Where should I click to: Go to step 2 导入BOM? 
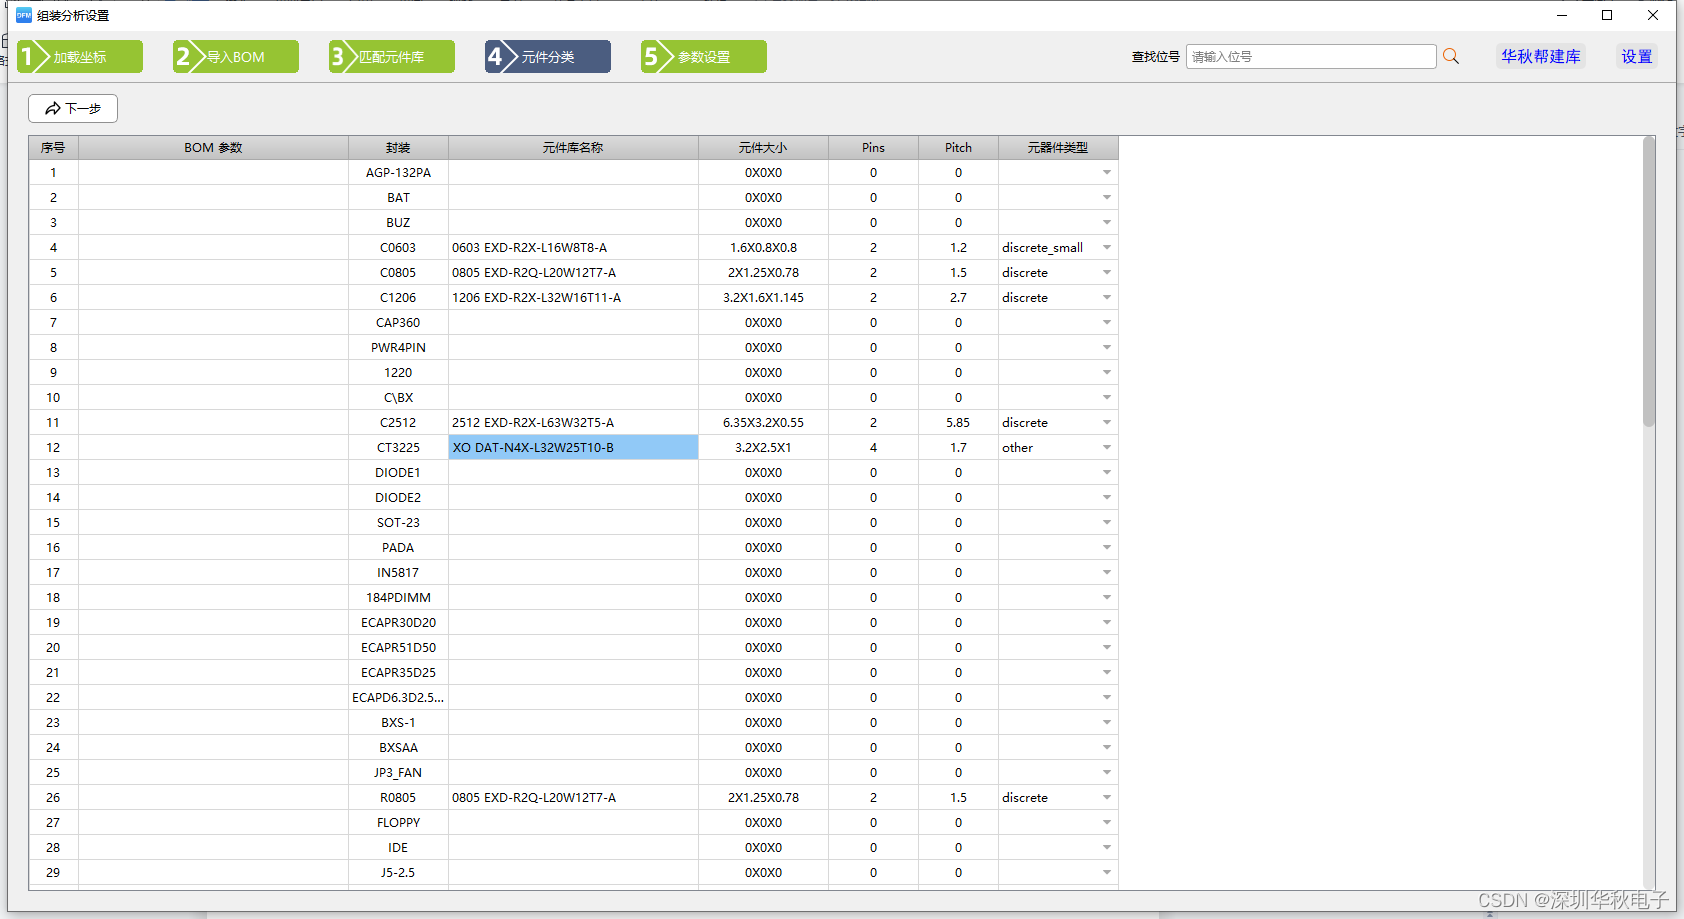[236, 57]
